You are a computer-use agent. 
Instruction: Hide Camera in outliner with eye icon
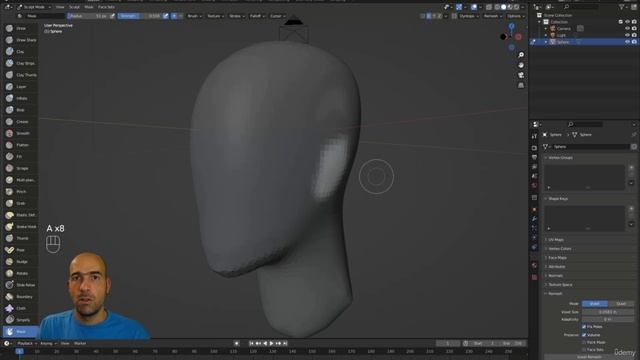[627, 29]
